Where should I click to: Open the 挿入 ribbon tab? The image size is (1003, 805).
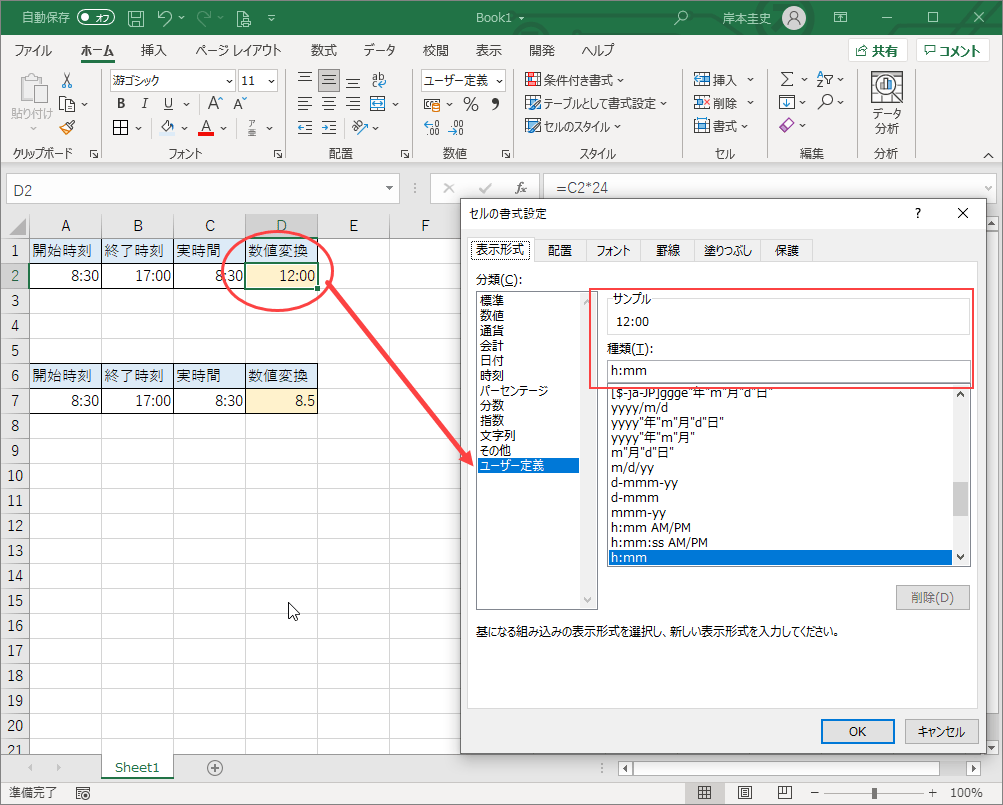coord(154,51)
